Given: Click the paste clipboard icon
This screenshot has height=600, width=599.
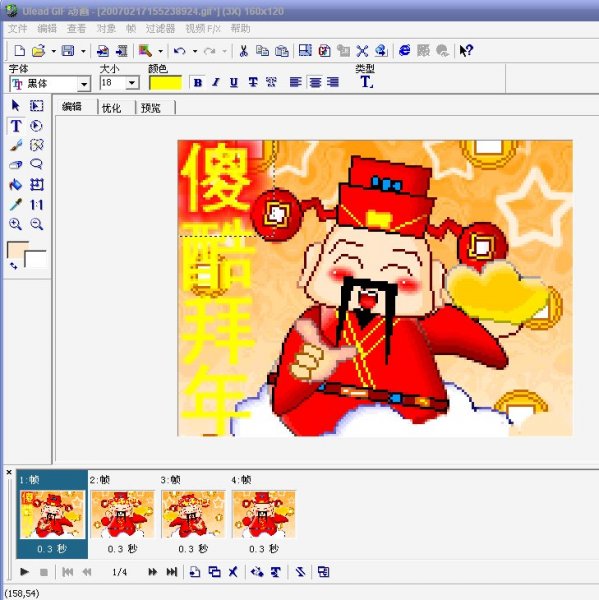Looking at the screenshot, I should 282,51.
